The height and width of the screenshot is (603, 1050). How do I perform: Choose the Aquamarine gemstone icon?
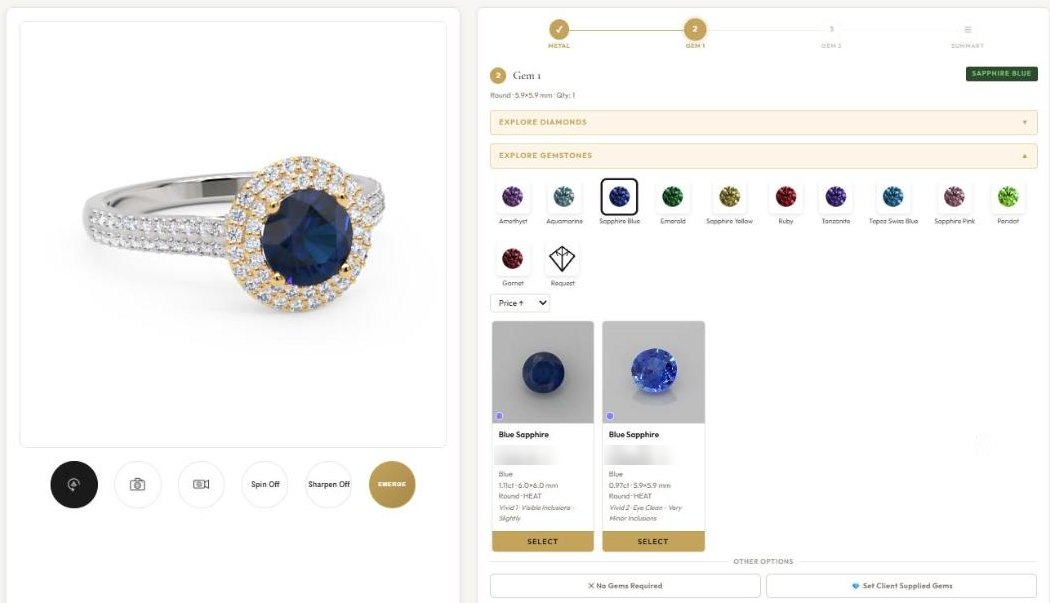point(564,197)
